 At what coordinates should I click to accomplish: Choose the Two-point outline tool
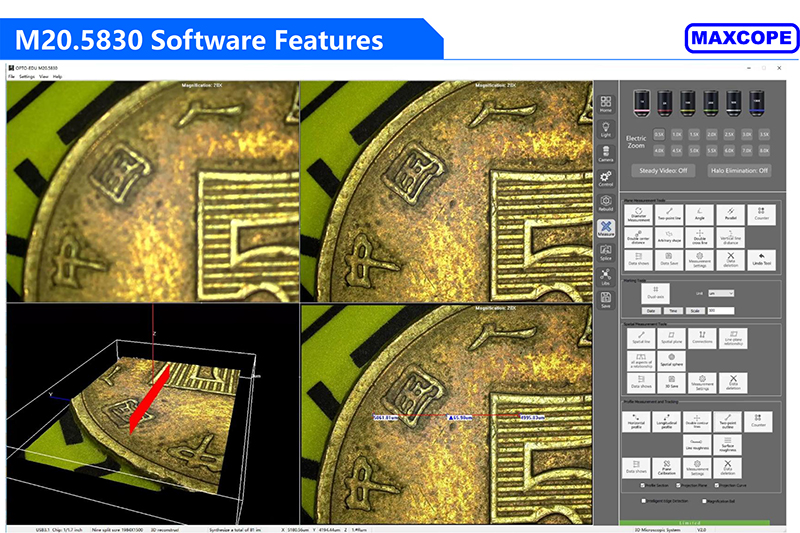pyautogui.click(x=728, y=422)
